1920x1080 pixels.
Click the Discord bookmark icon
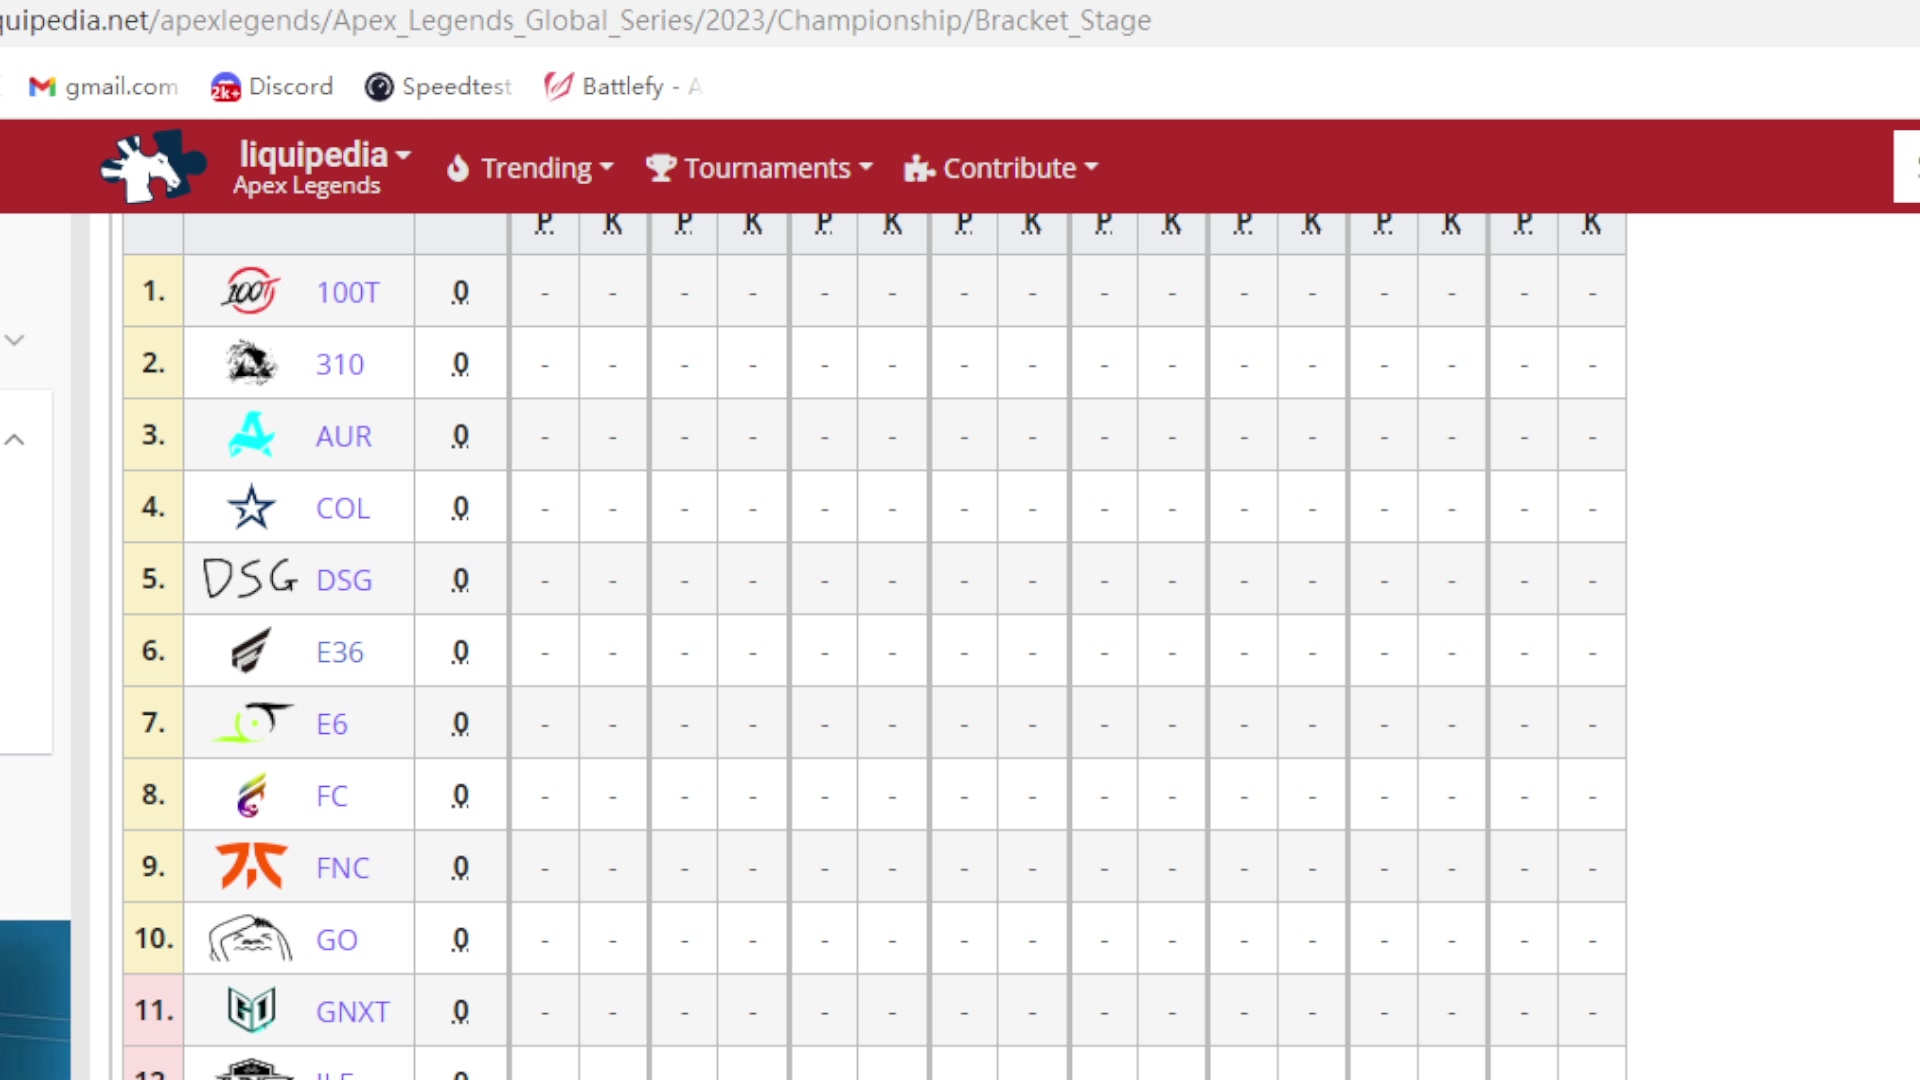[224, 86]
